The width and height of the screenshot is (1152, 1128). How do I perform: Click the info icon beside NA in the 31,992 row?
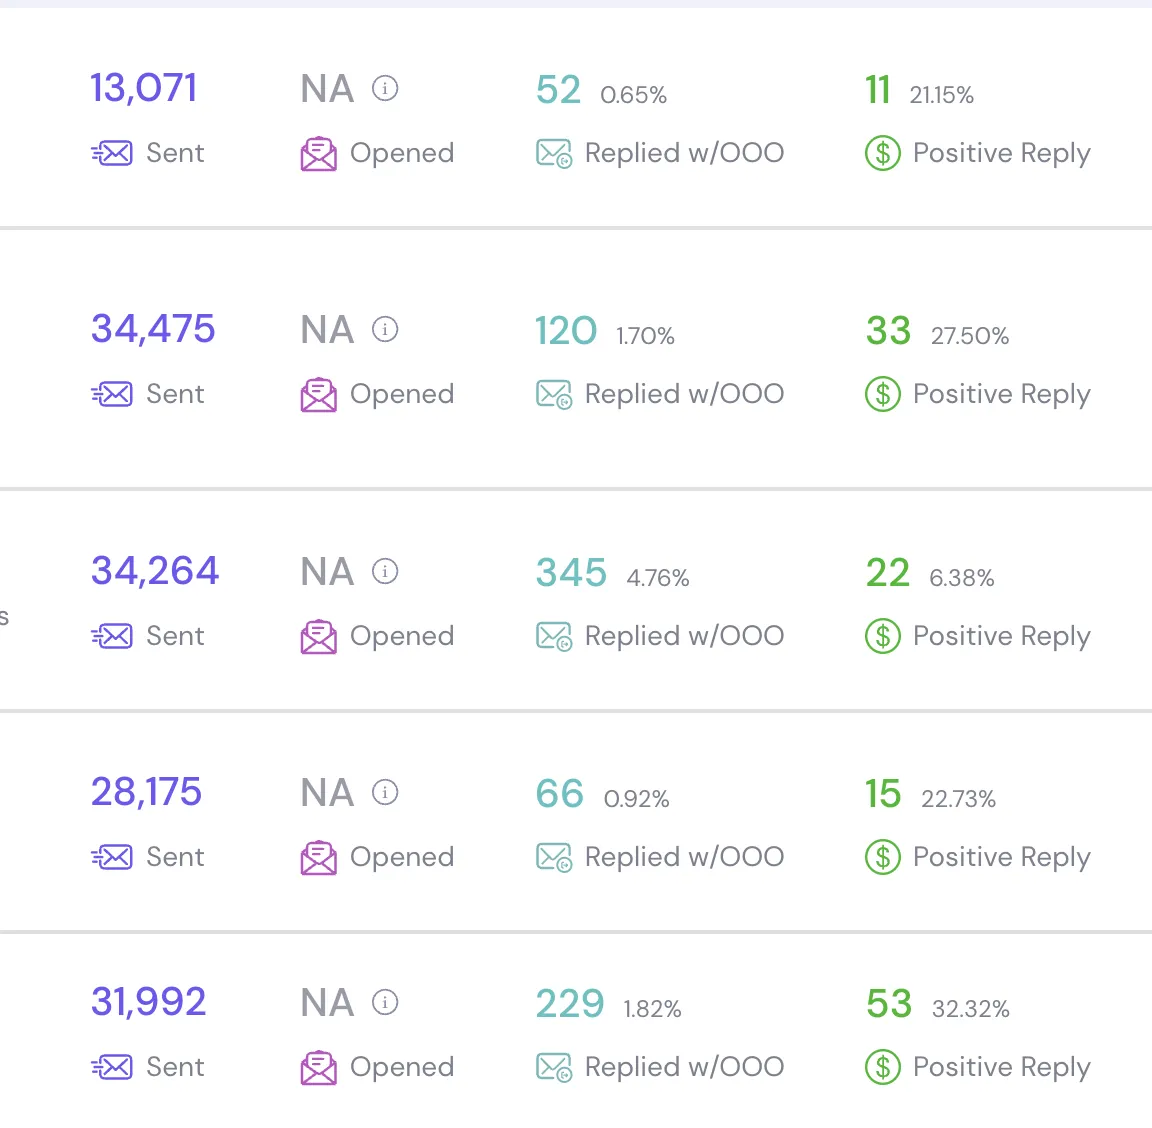tap(385, 1002)
